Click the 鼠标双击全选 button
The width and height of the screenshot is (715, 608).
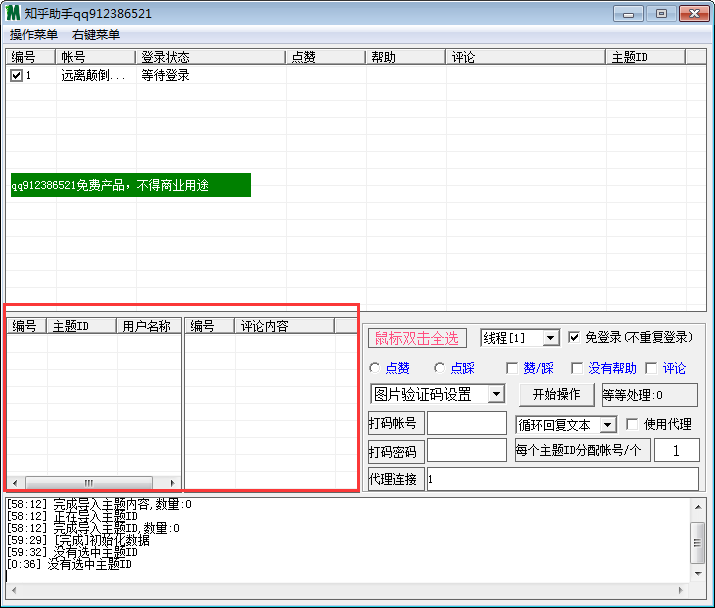tap(417, 338)
